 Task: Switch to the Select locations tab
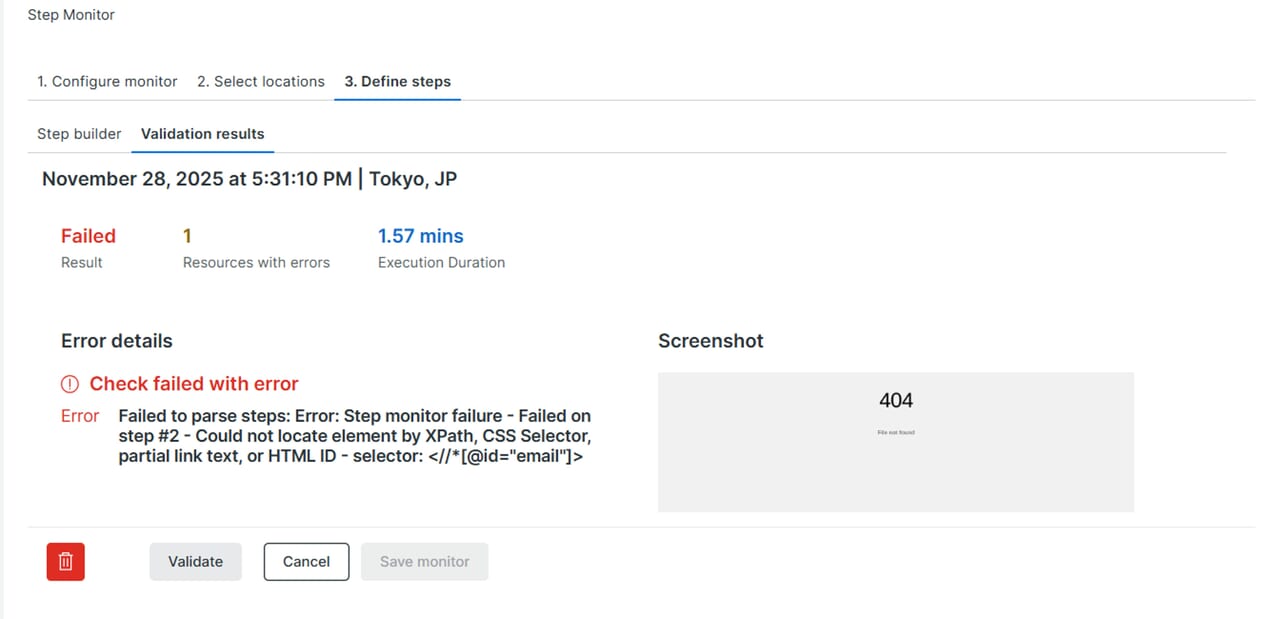(x=261, y=82)
